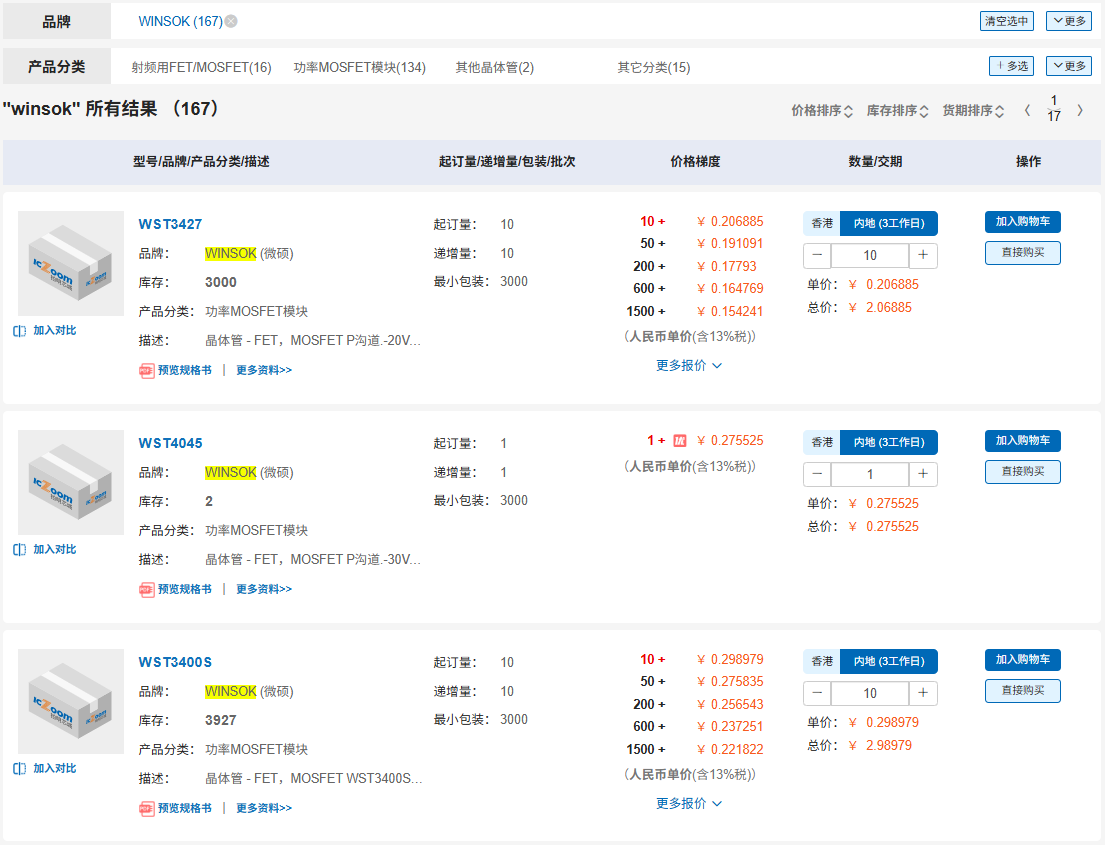Open 更多资料>> for WST3427
This screenshot has height=845, width=1105.
264,371
